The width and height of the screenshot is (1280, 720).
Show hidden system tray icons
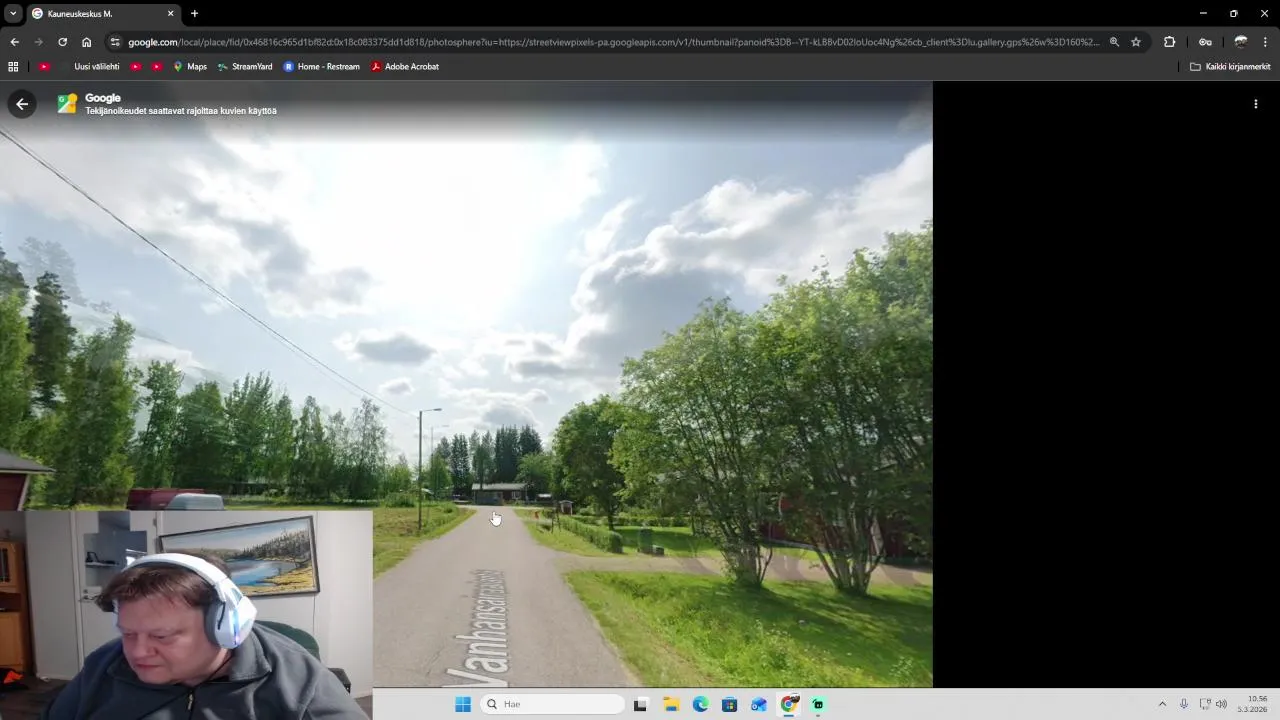(1162, 704)
